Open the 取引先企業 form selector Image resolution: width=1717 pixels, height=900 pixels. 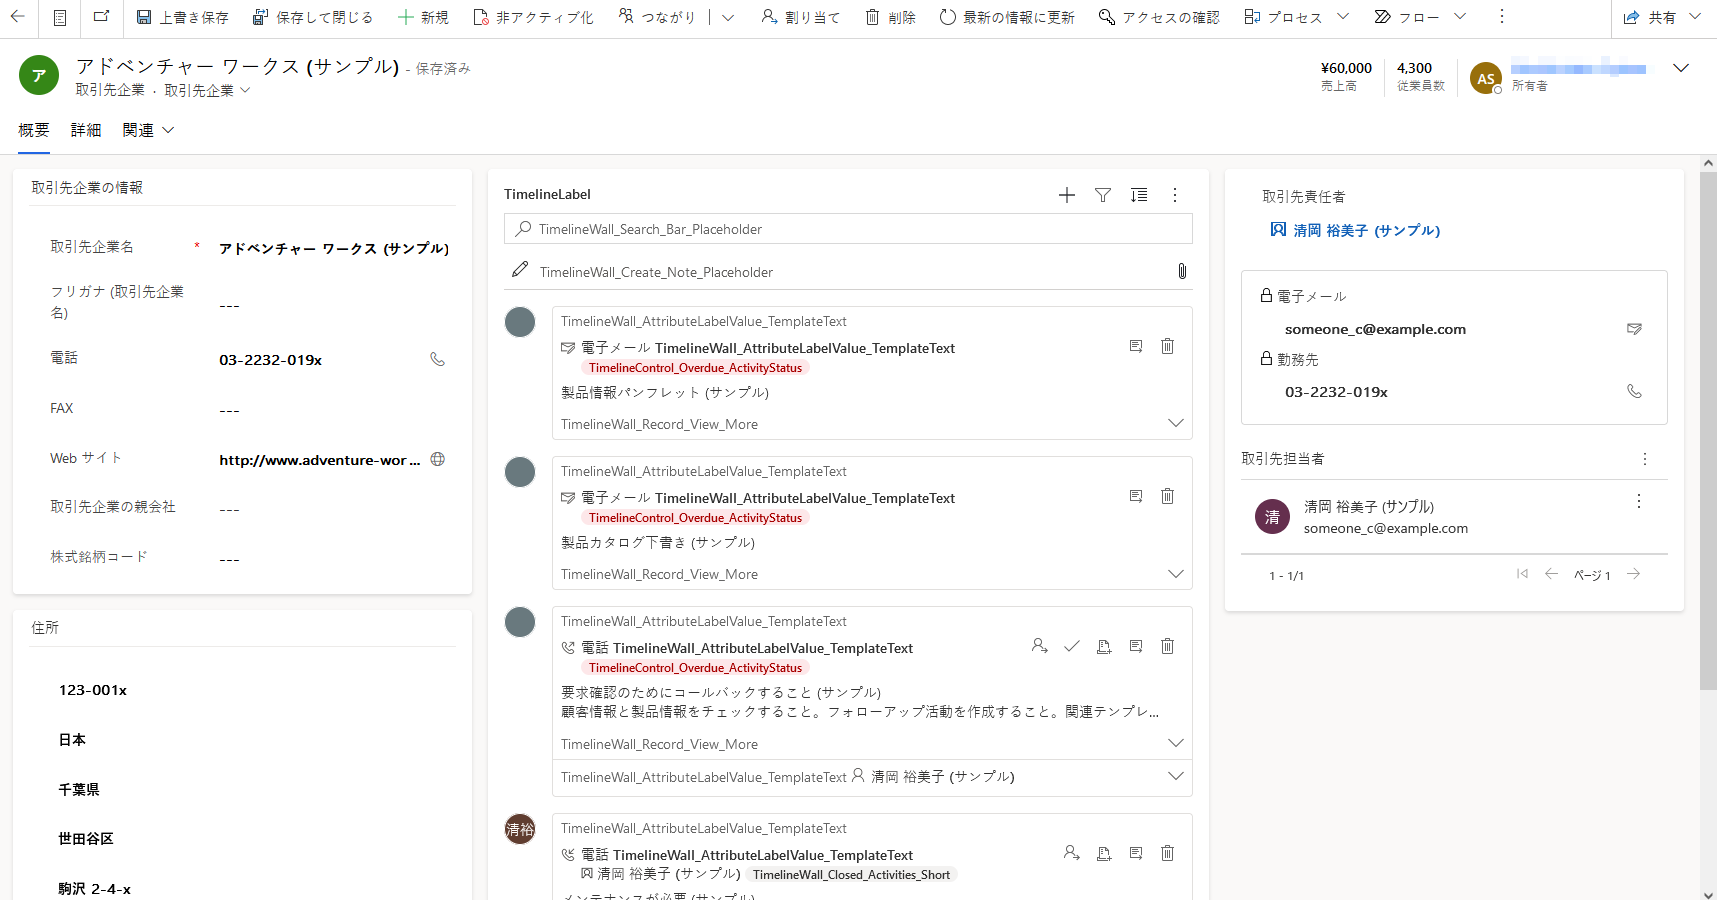coord(207,90)
